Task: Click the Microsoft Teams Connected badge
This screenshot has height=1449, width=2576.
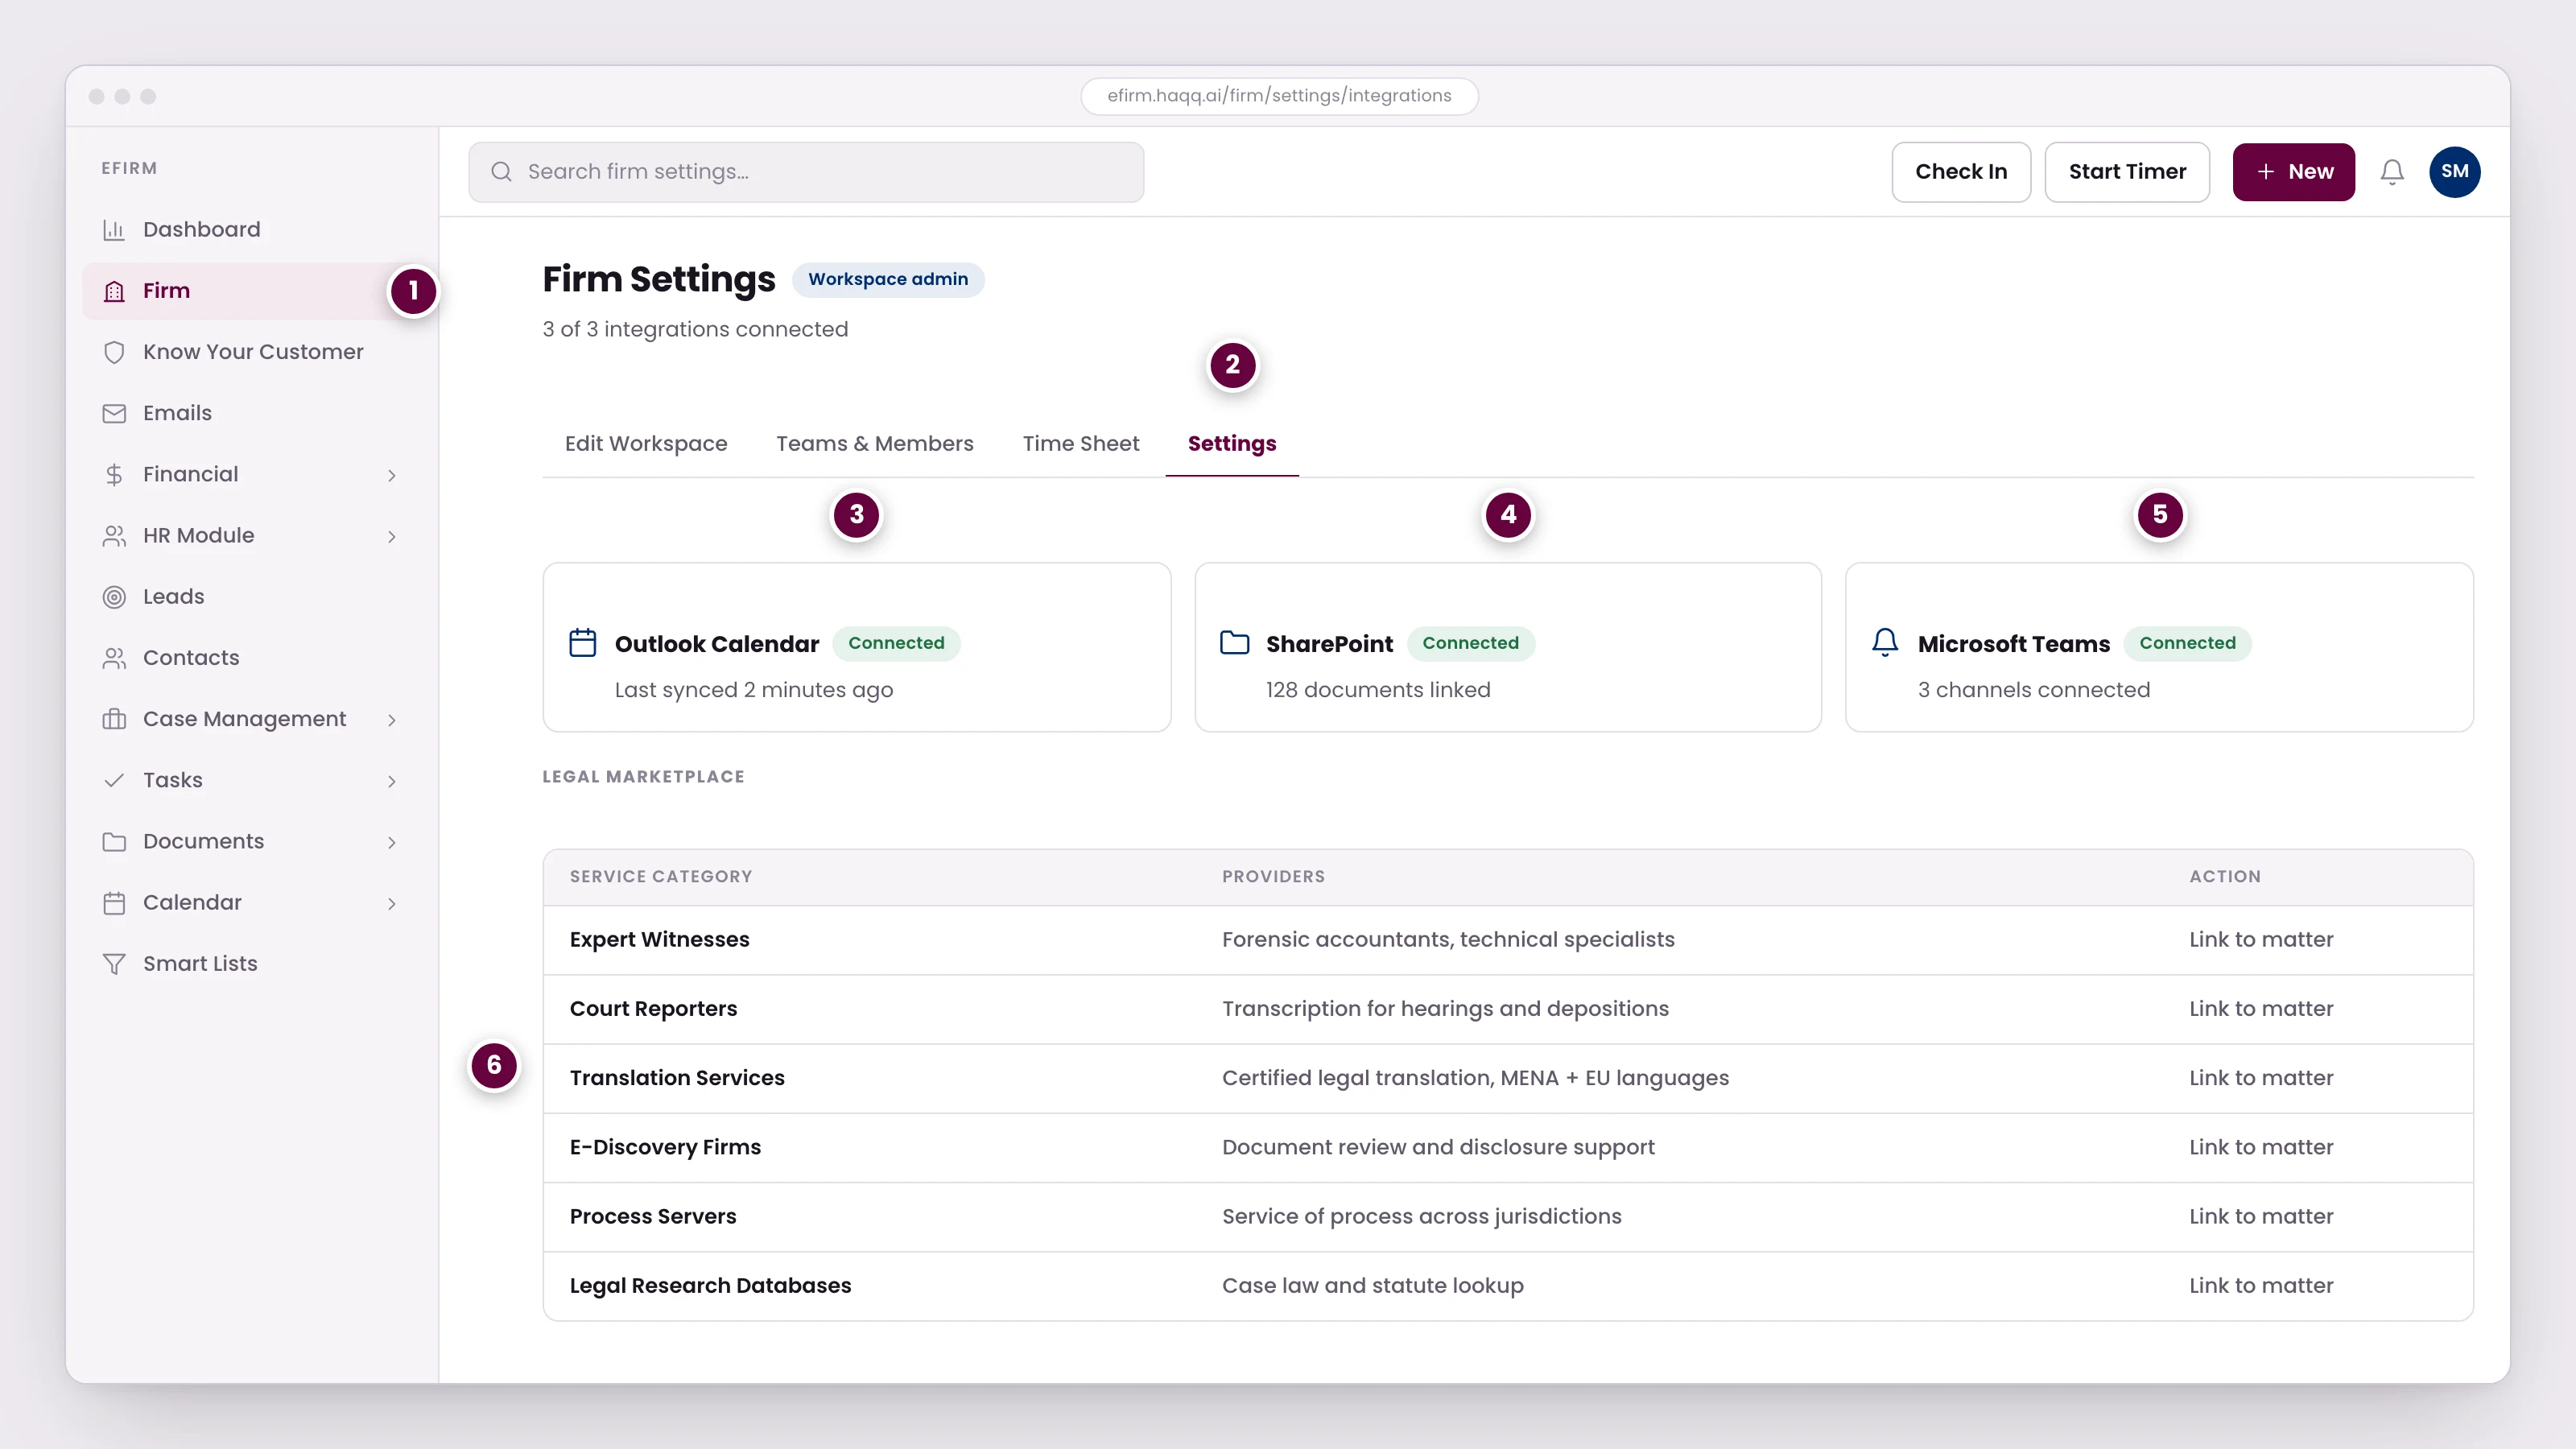Action: point(2187,643)
